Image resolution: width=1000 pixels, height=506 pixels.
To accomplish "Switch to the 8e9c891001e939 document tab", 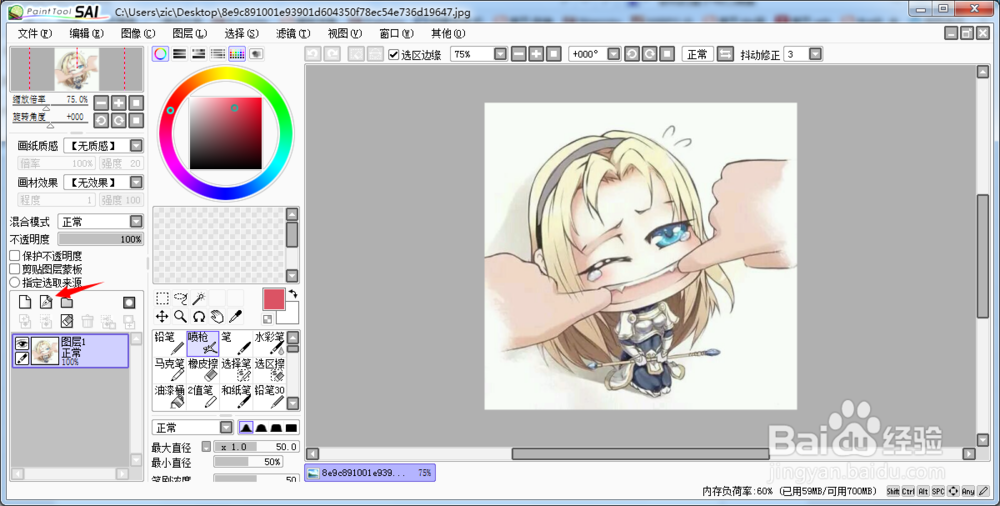I will click(370, 473).
